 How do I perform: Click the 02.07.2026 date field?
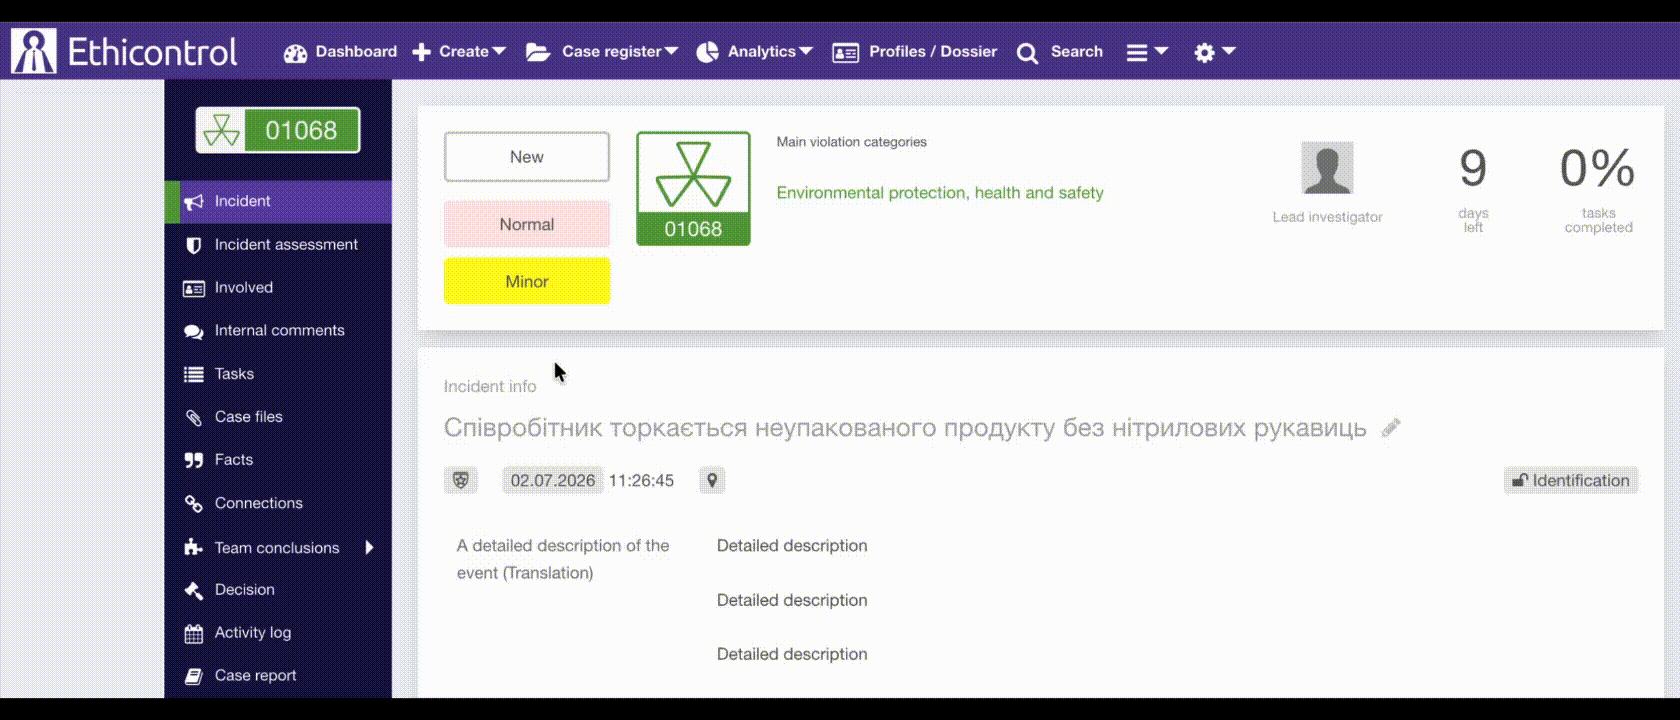coord(553,480)
